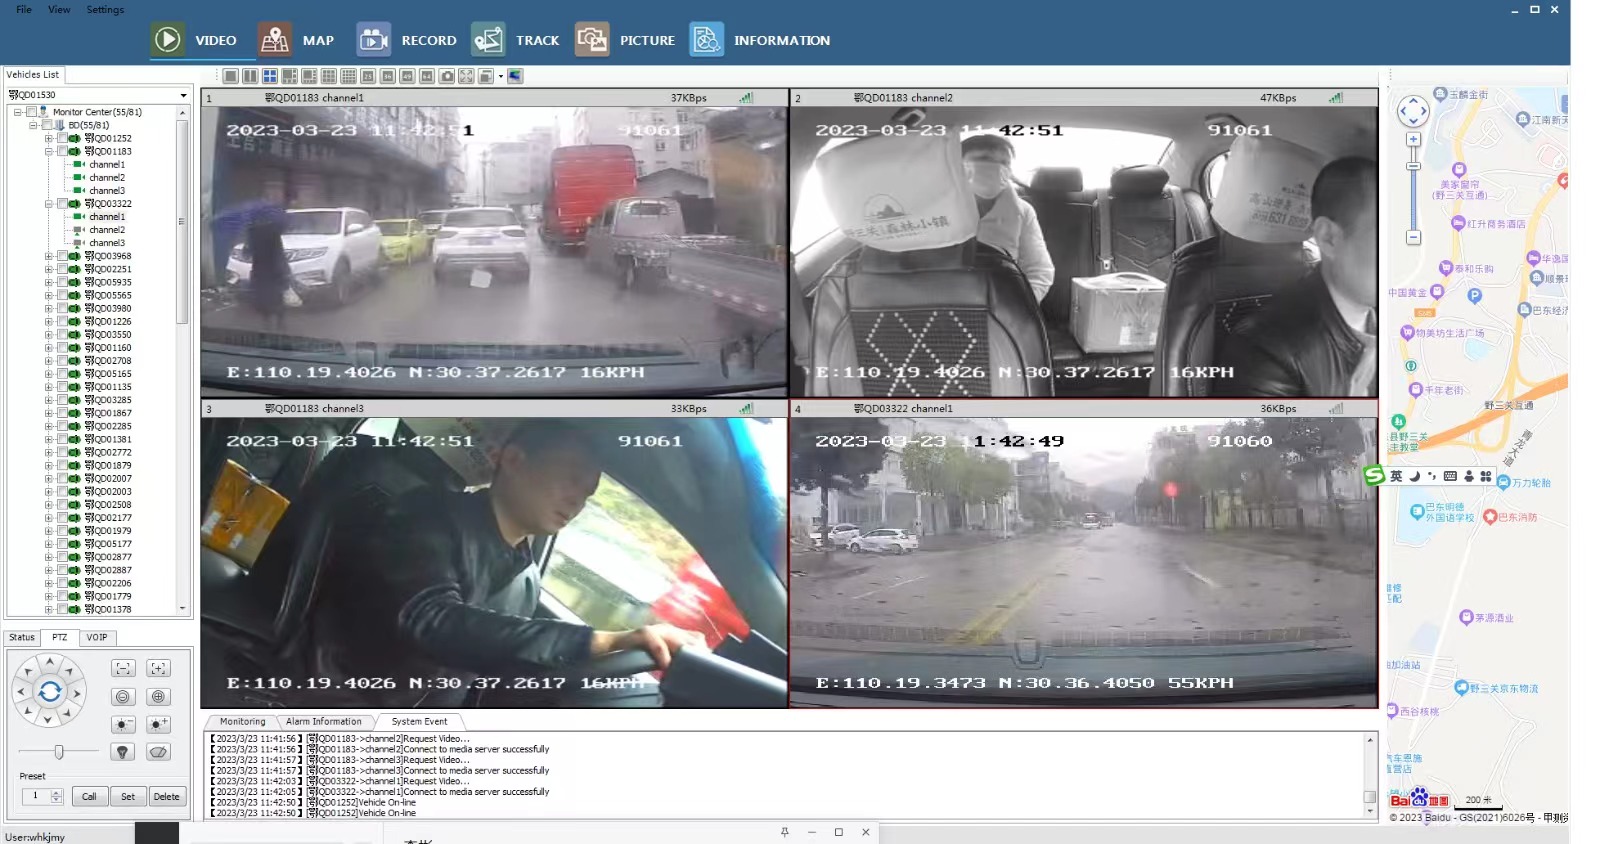Viewport: 1600px width, 844px height.
Task: Increase PTZ iris brightness
Action: pos(158,724)
